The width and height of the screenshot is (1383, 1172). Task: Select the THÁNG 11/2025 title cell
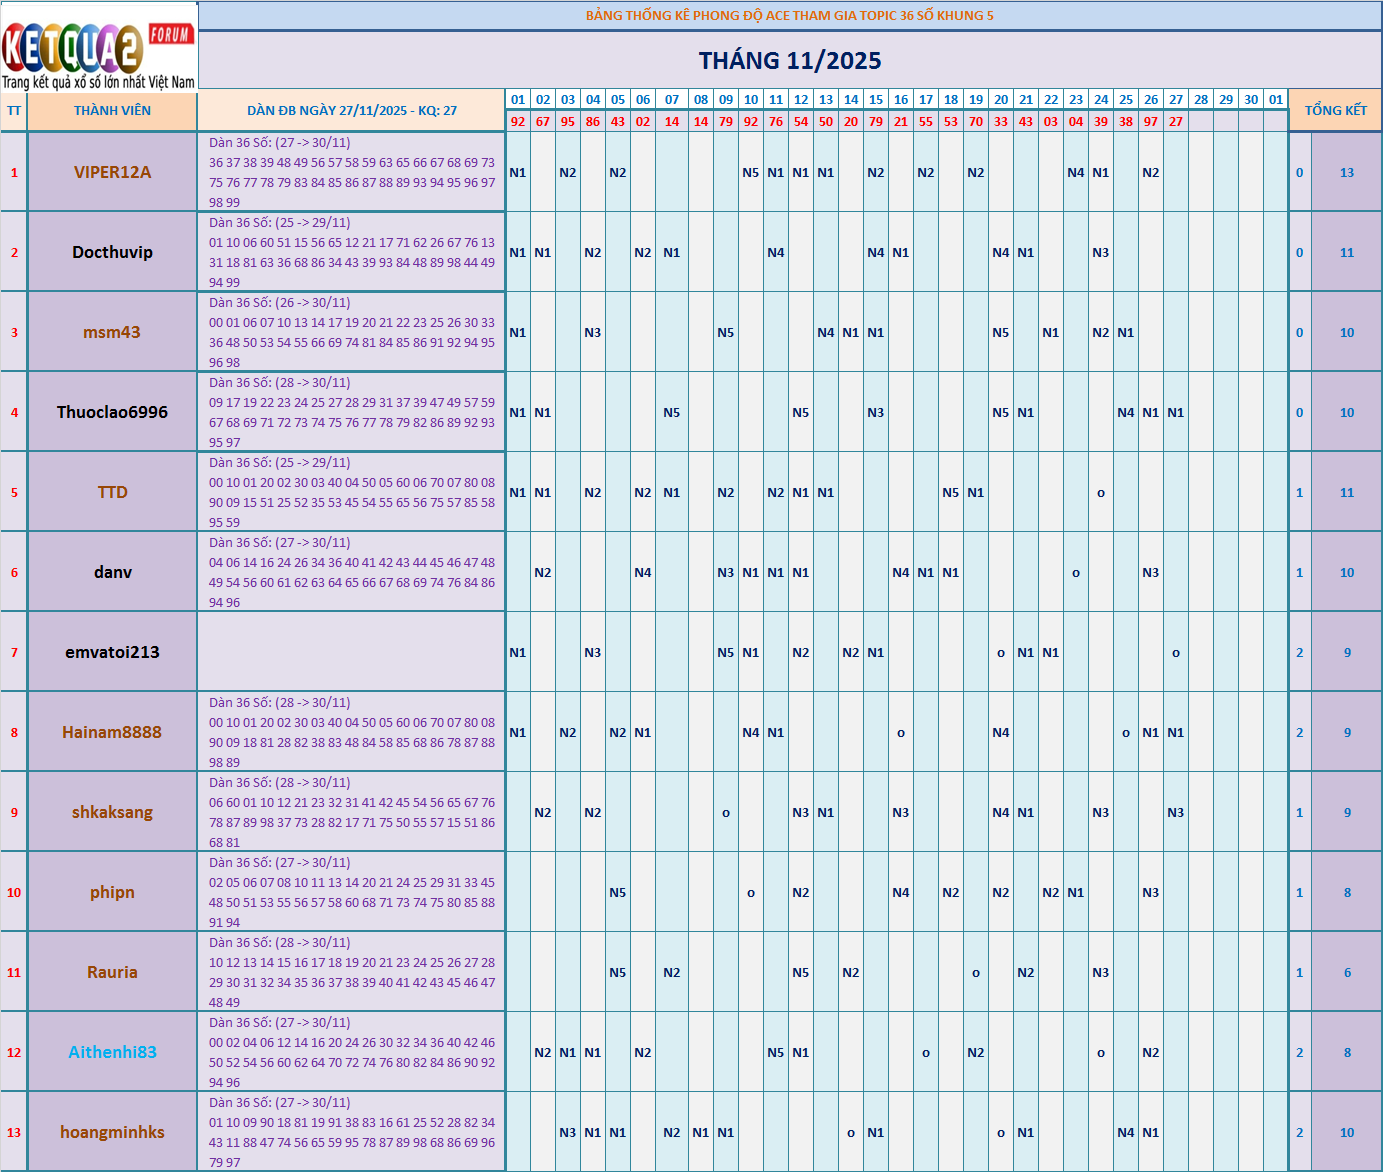pos(790,60)
